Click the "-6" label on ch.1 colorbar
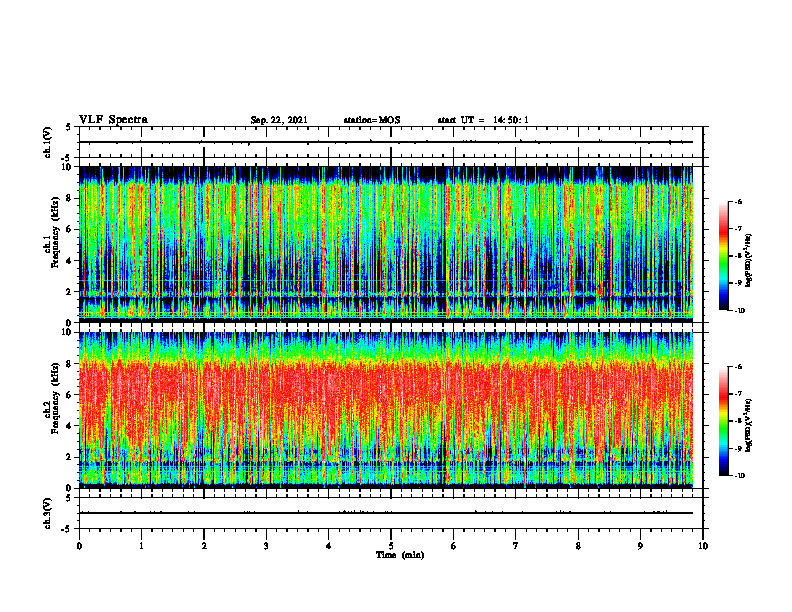792x612 pixels. 738,201
